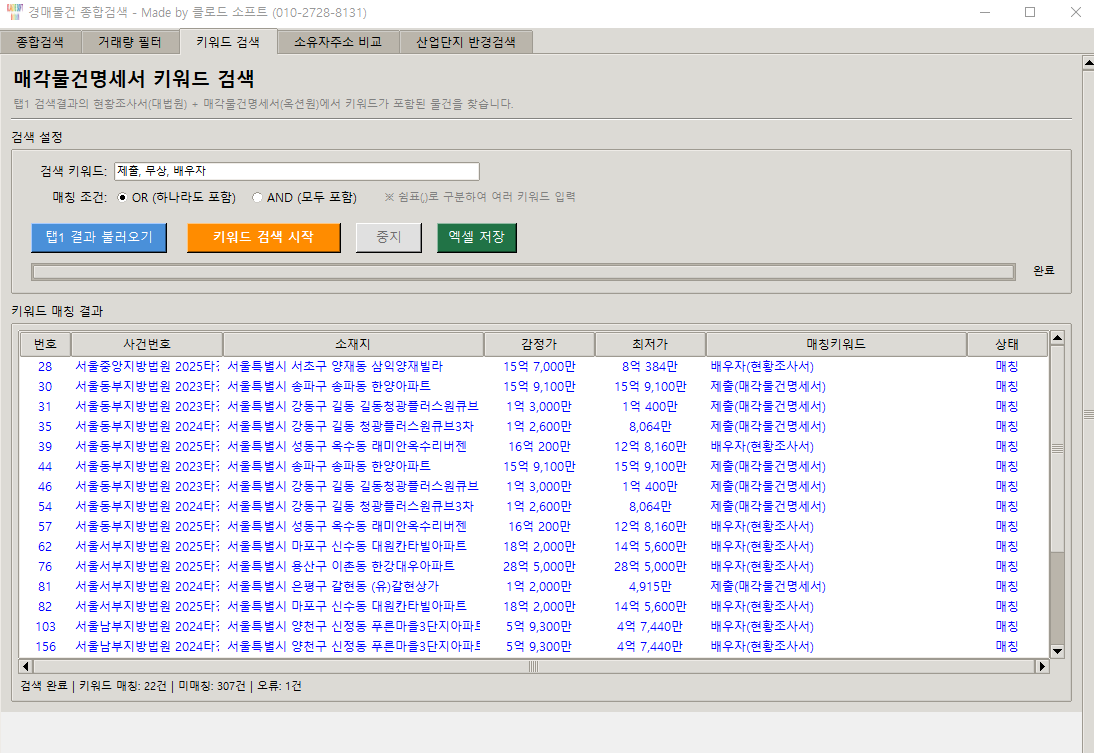Viewport: 1094px width, 753px height.
Task: Switch to 종합검색 tab
Action: 40,42
